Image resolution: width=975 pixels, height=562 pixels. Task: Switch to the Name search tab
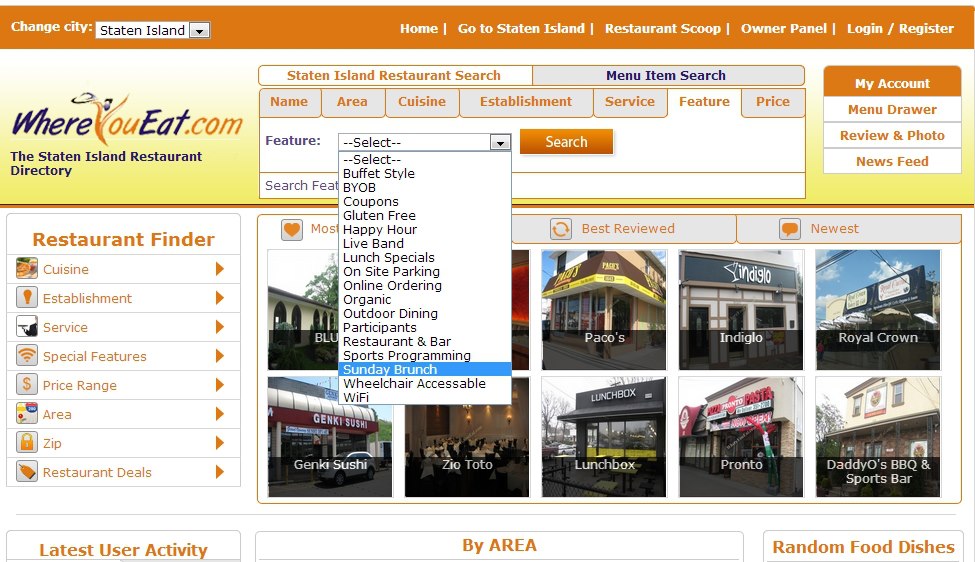point(289,102)
